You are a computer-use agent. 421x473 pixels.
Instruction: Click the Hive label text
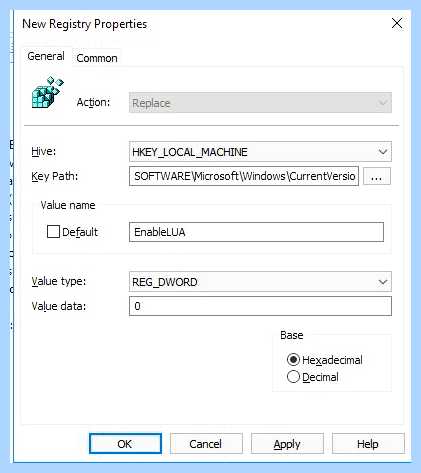44,151
